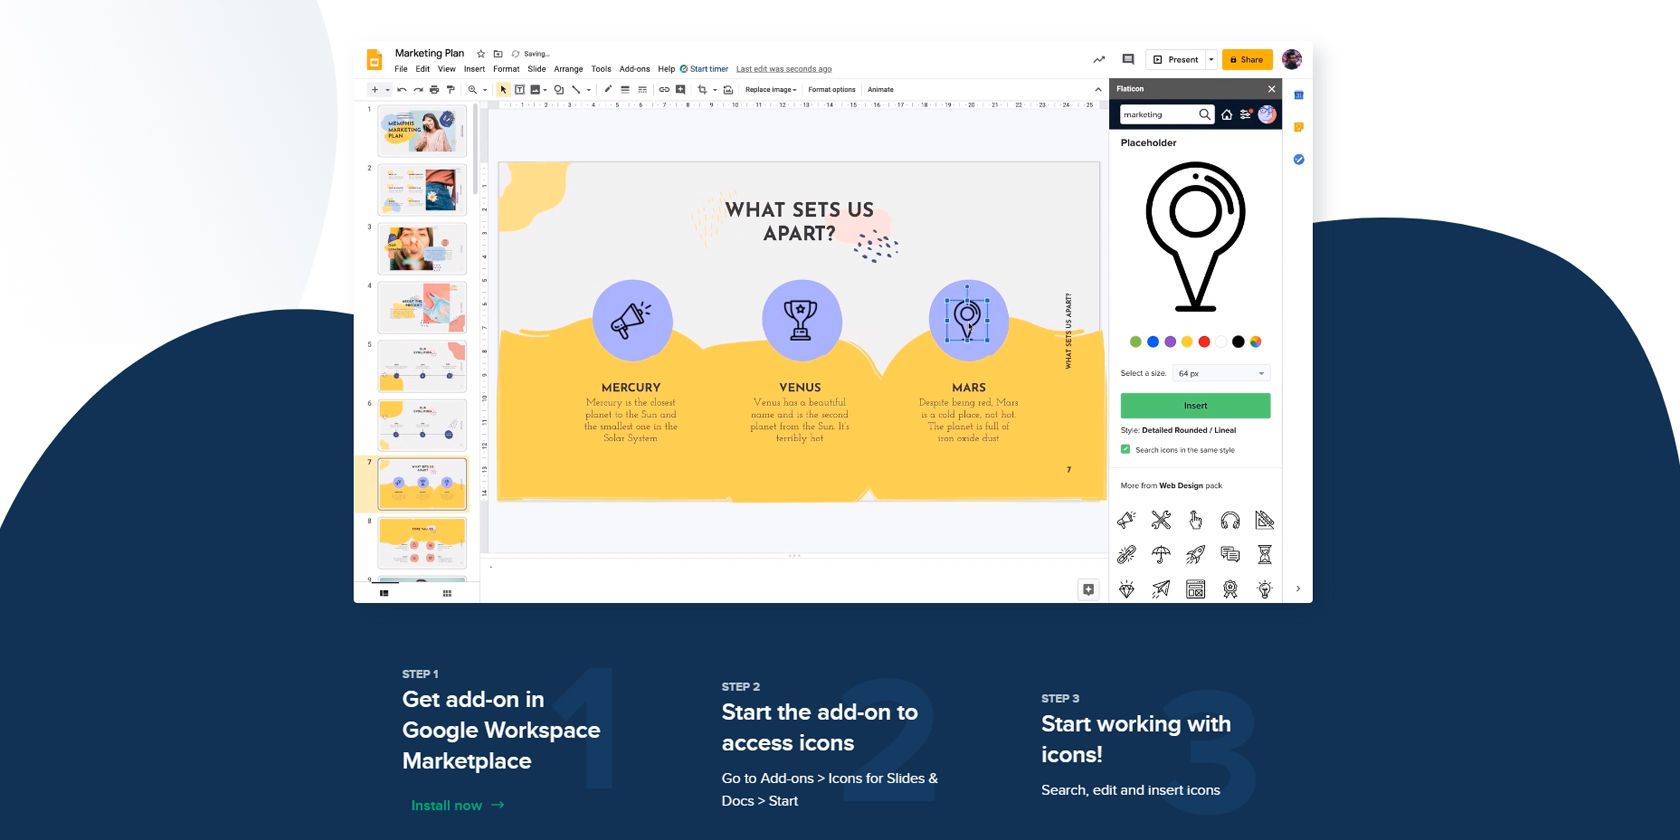Click the undo arrow in the Slides toolbar
The height and width of the screenshot is (840, 1680).
click(402, 90)
